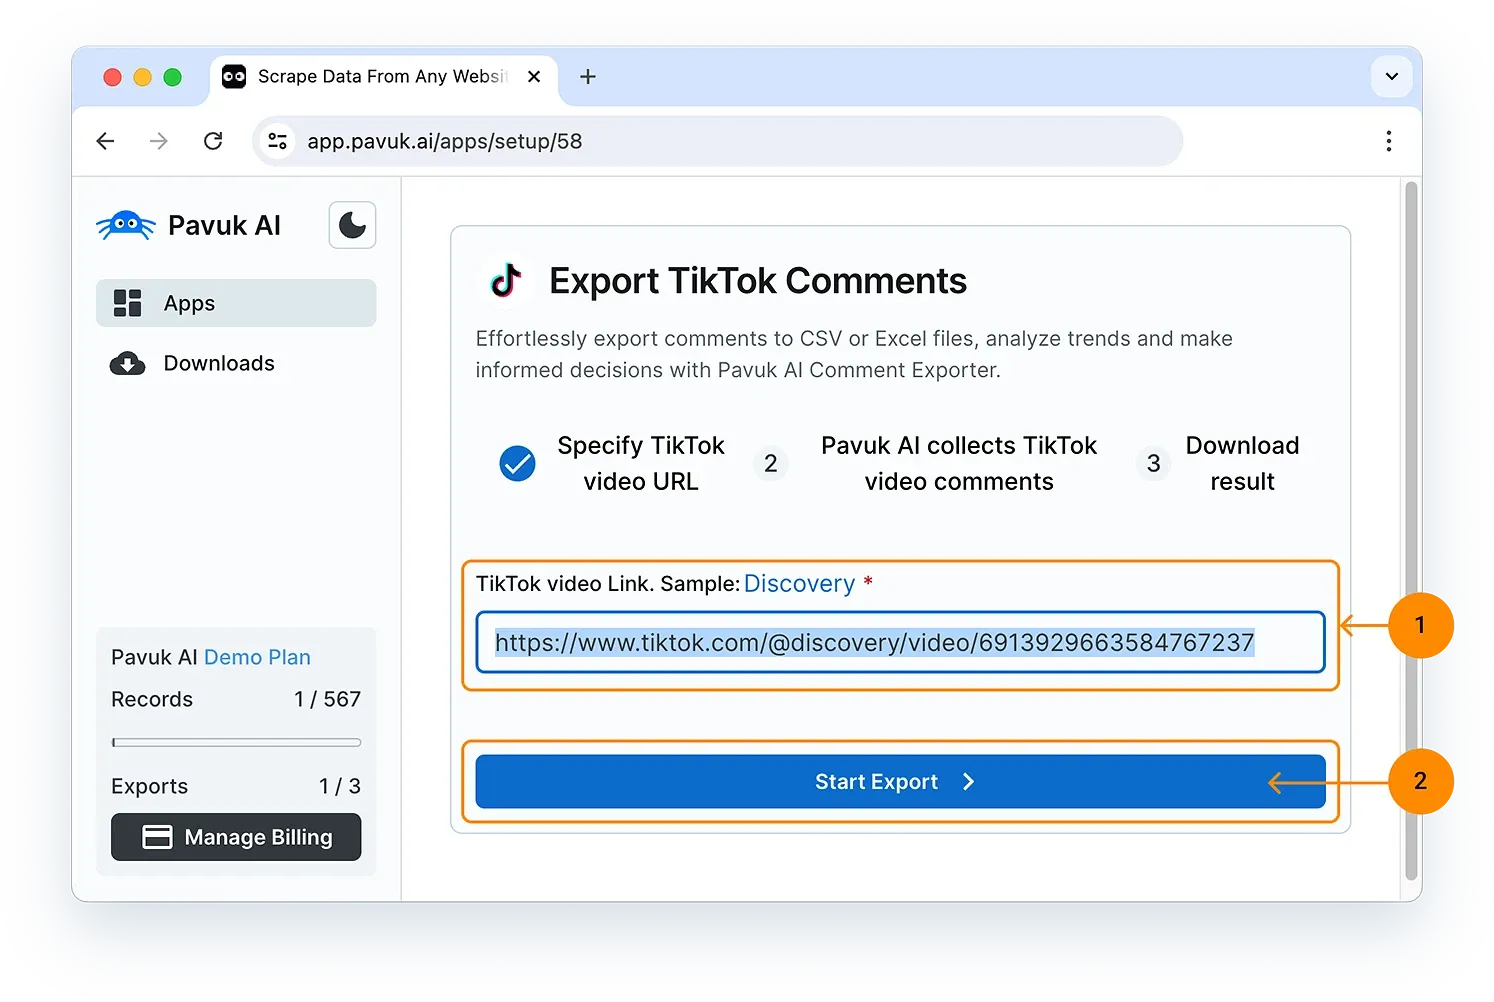The image size is (1494, 1002).
Task: Click the 'Export TikTok Comments' heading
Action: [758, 281]
